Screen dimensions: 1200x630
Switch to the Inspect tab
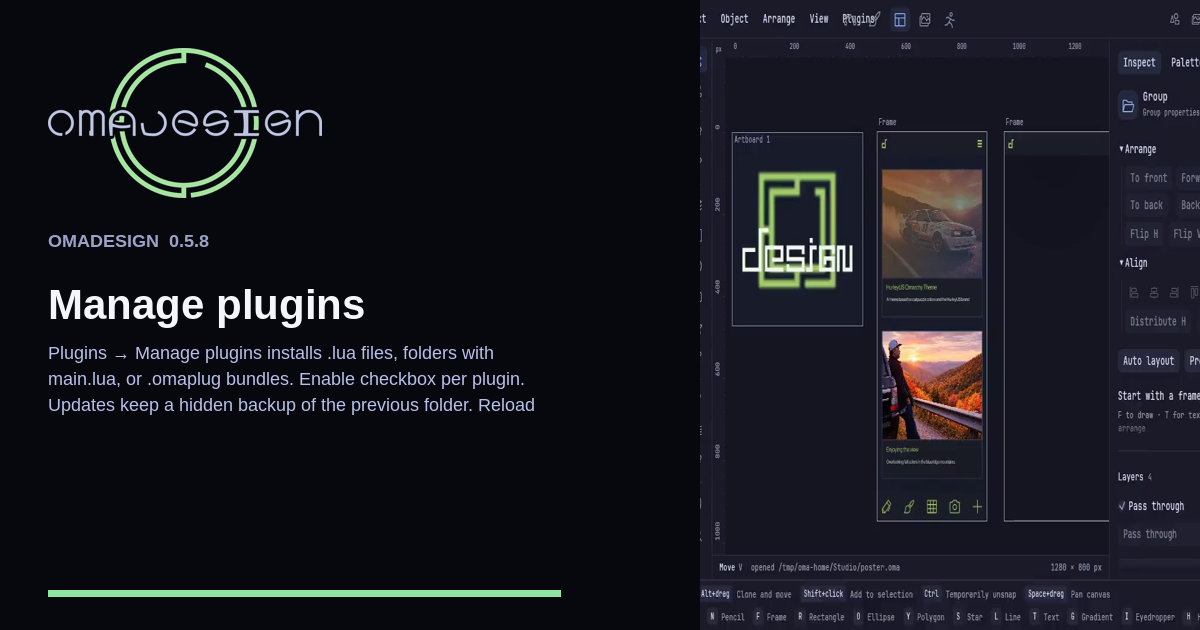[1139, 62]
